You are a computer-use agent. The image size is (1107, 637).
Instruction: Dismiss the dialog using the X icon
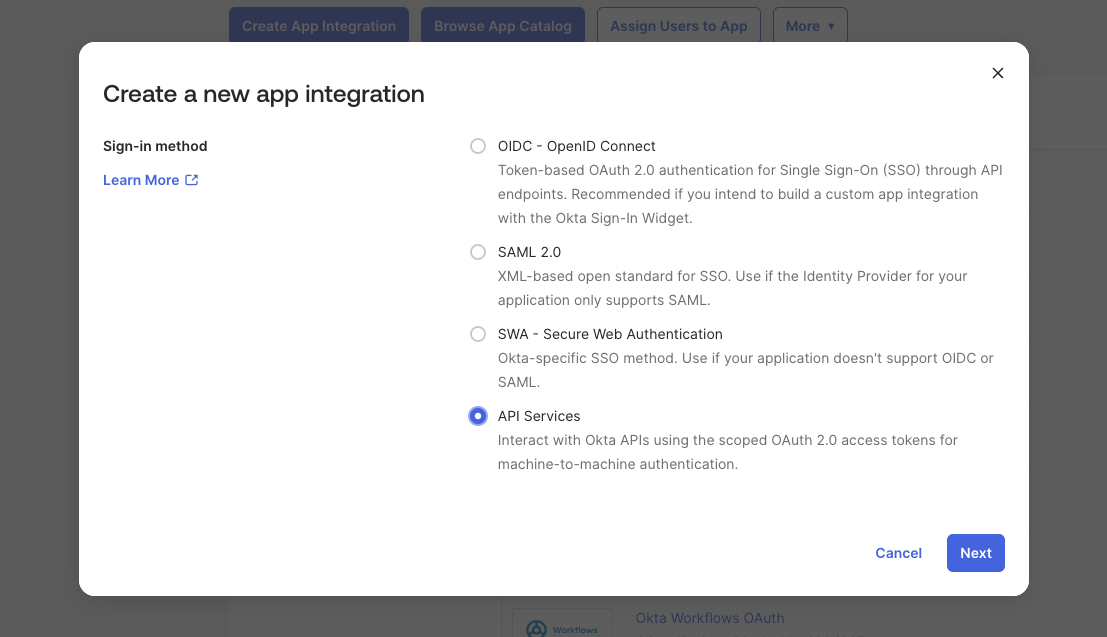(997, 73)
